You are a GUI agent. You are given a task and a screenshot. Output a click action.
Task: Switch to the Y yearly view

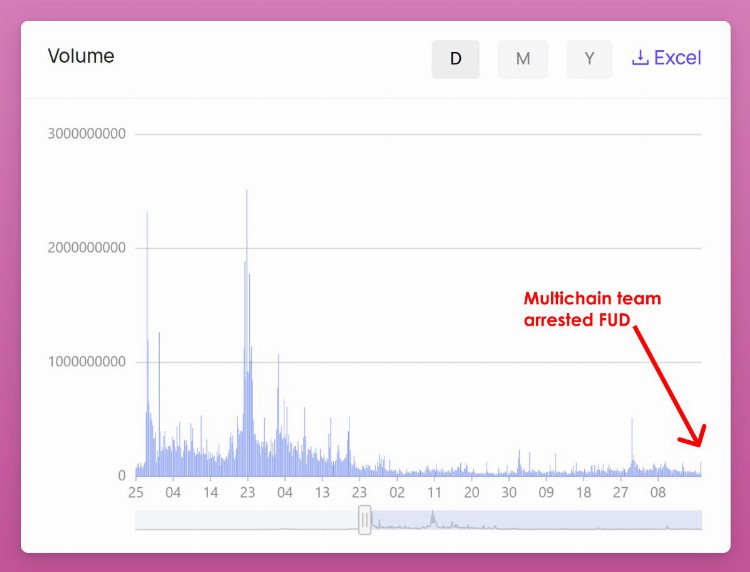click(589, 59)
